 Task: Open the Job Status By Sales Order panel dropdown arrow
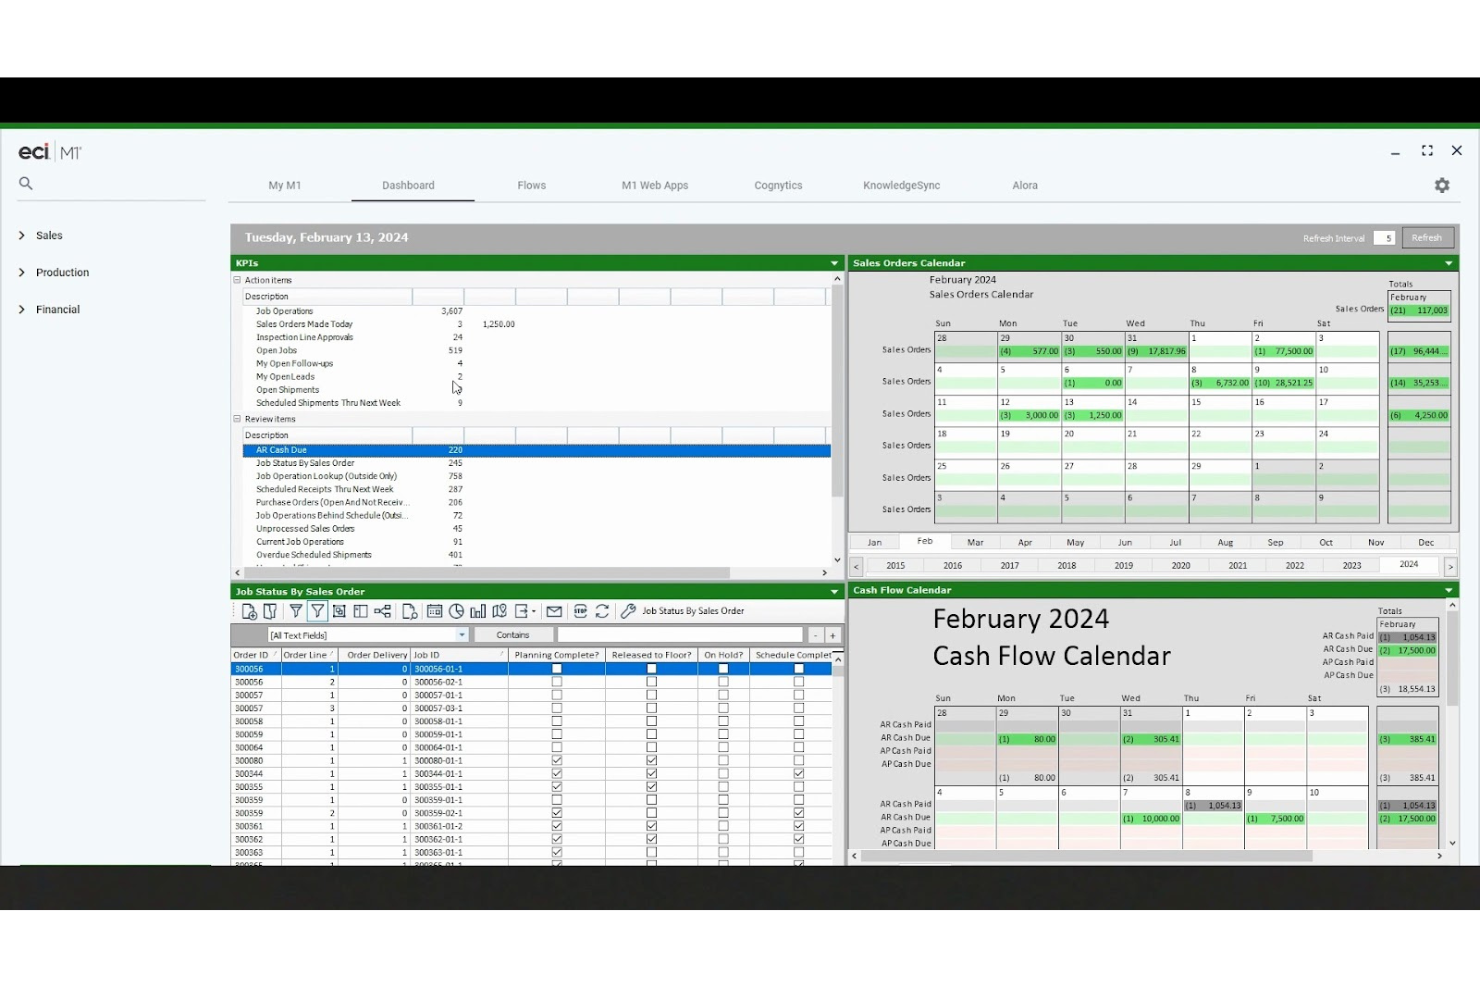click(834, 591)
